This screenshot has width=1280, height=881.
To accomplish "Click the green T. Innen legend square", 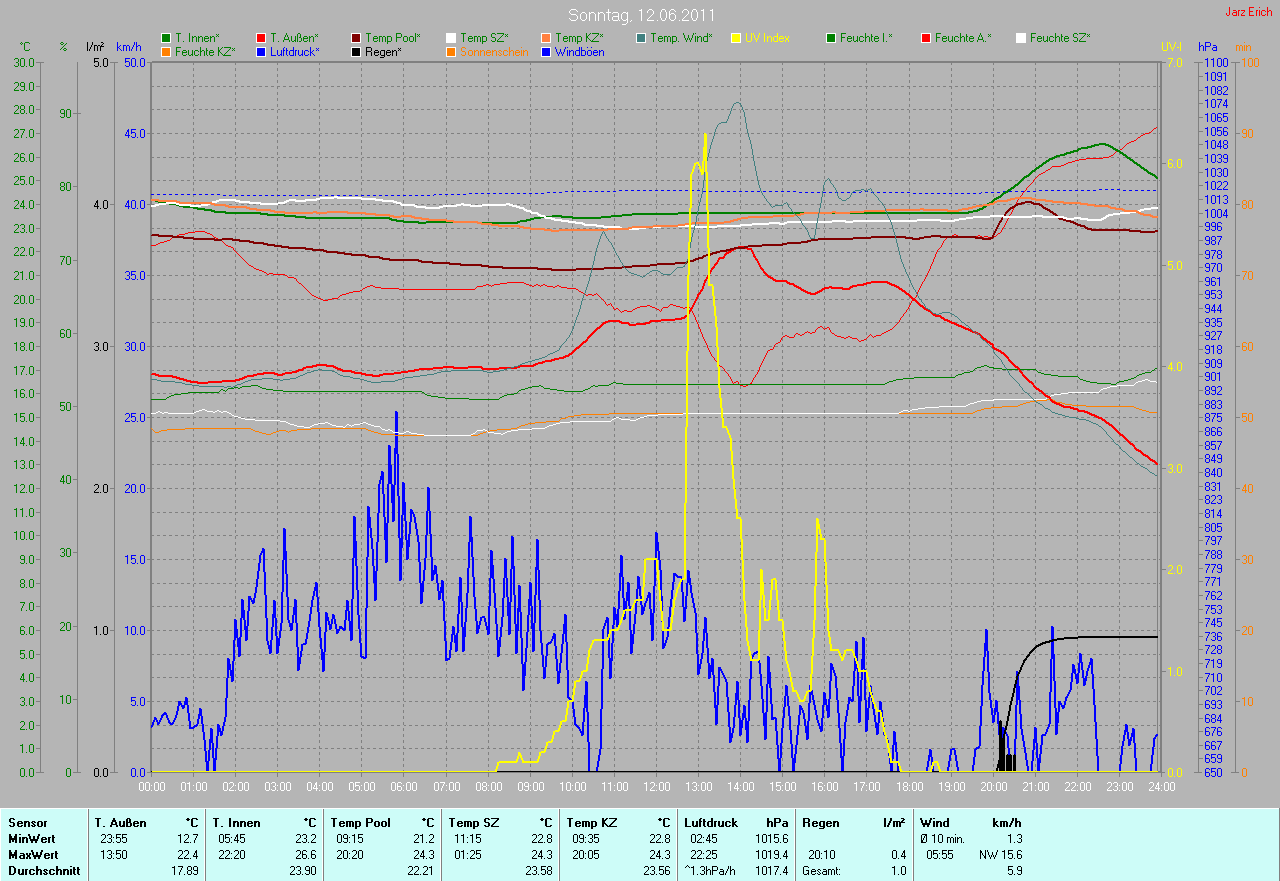I will coord(166,38).
